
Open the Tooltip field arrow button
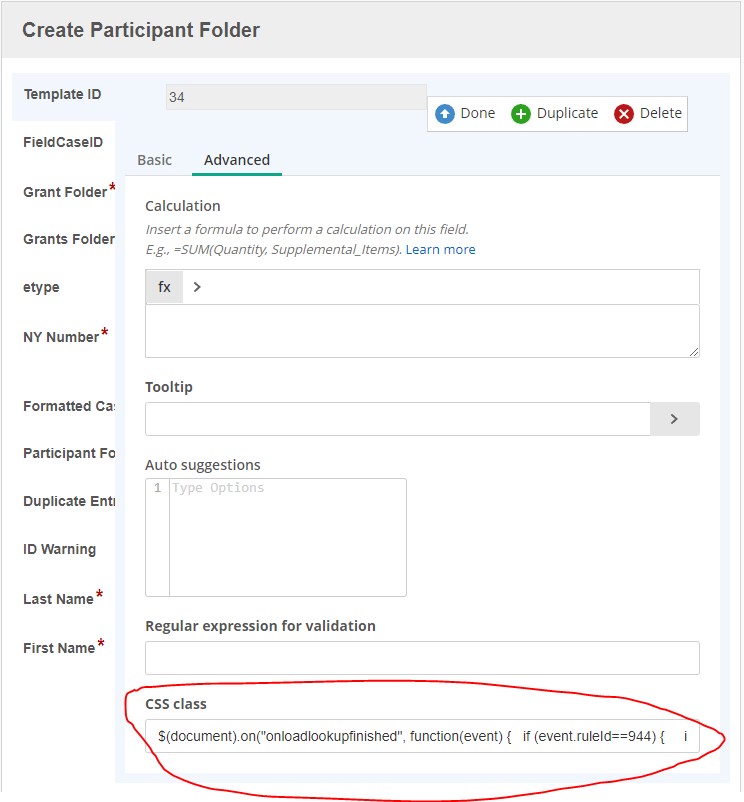point(674,419)
